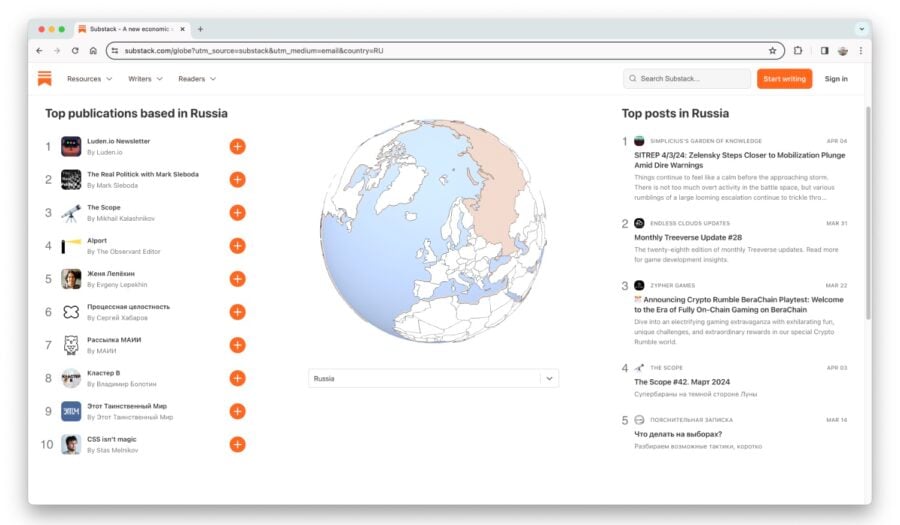Open a new browser tab with plus
The width and height of the screenshot is (900, 525).
click(x=200, y=29)
